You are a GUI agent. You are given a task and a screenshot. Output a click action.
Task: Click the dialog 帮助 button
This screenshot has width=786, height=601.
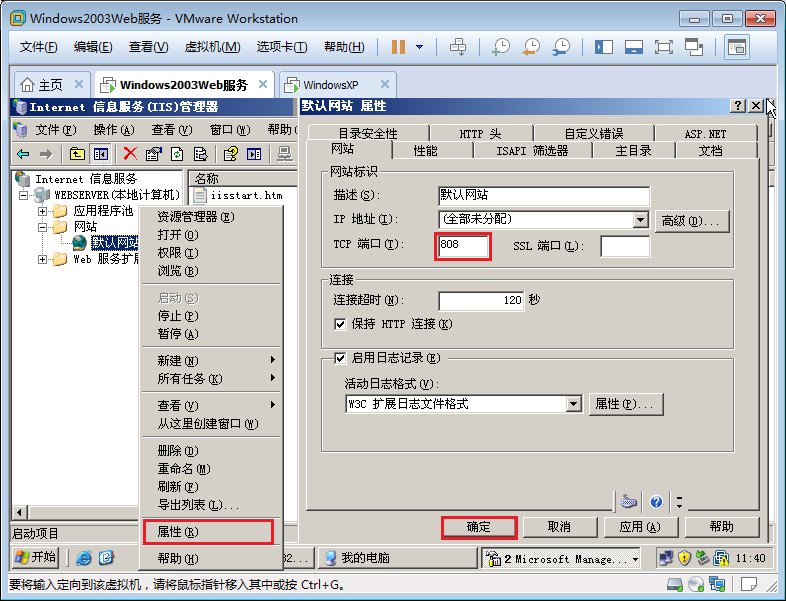point(722,527)
